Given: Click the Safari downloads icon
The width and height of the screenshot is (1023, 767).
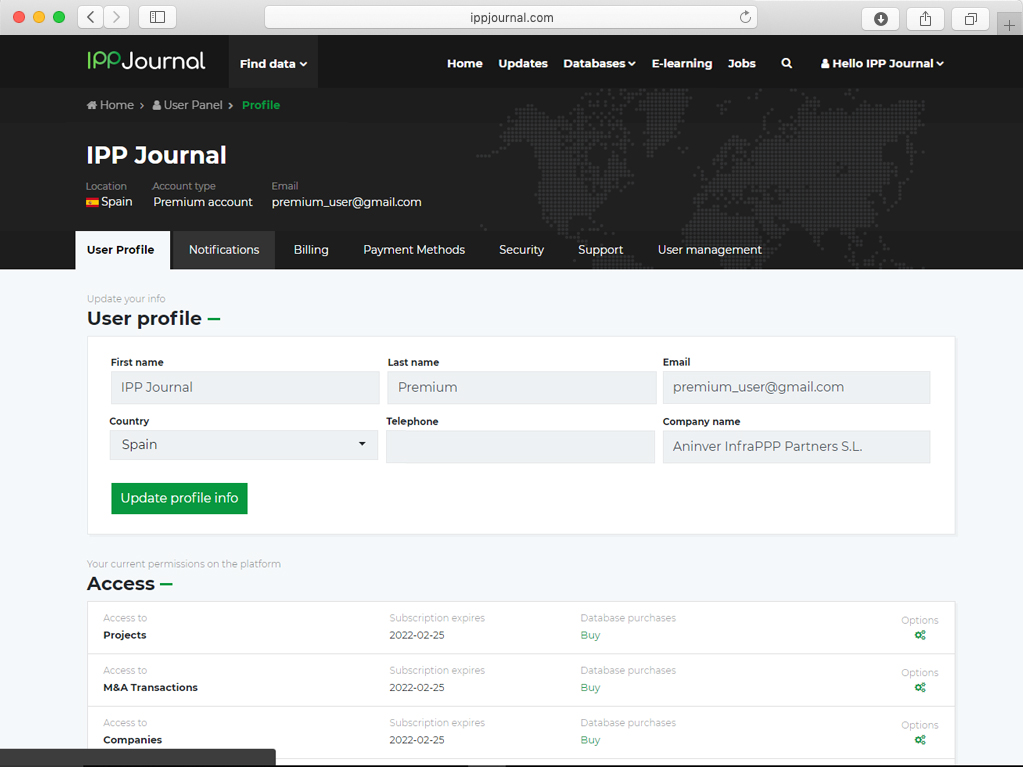Looking at the screenshot, I should 880,18.
